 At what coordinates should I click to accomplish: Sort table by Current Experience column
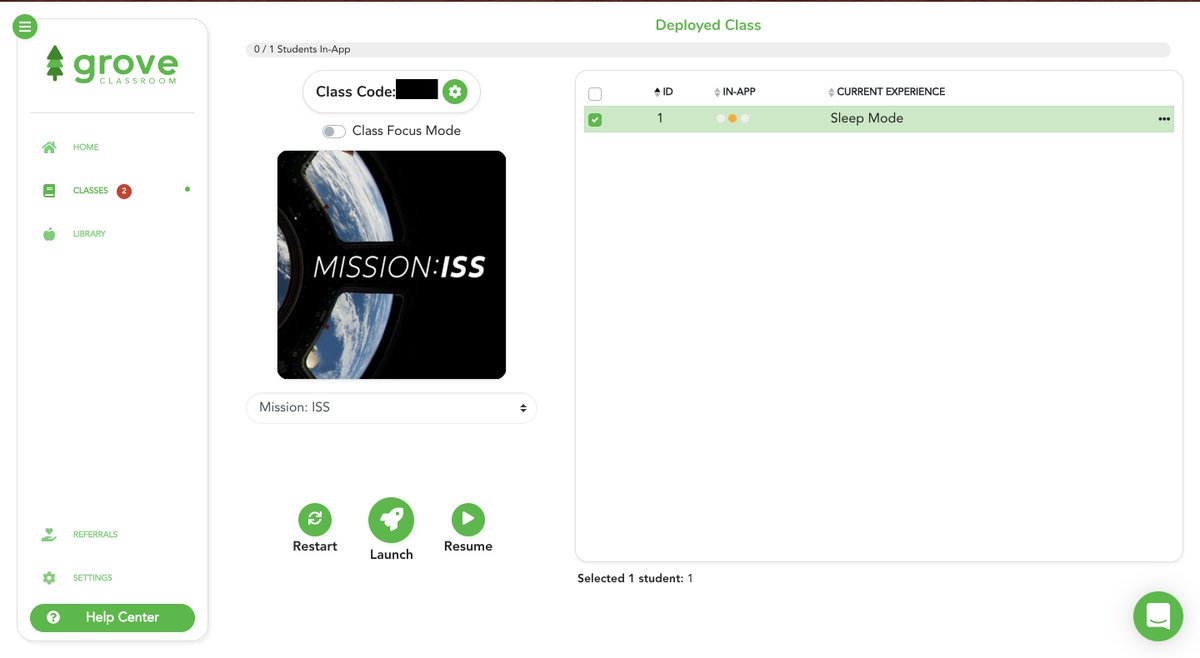(887, 92)
